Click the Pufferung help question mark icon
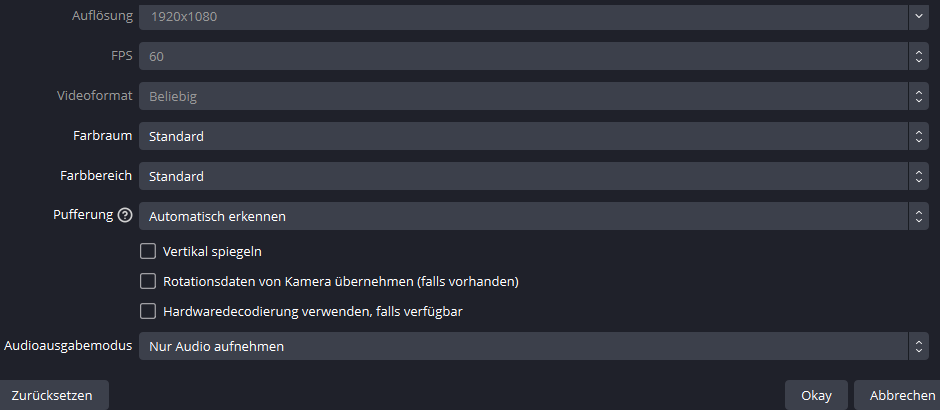This screenshot has height=410, width=940. (125, 215)
